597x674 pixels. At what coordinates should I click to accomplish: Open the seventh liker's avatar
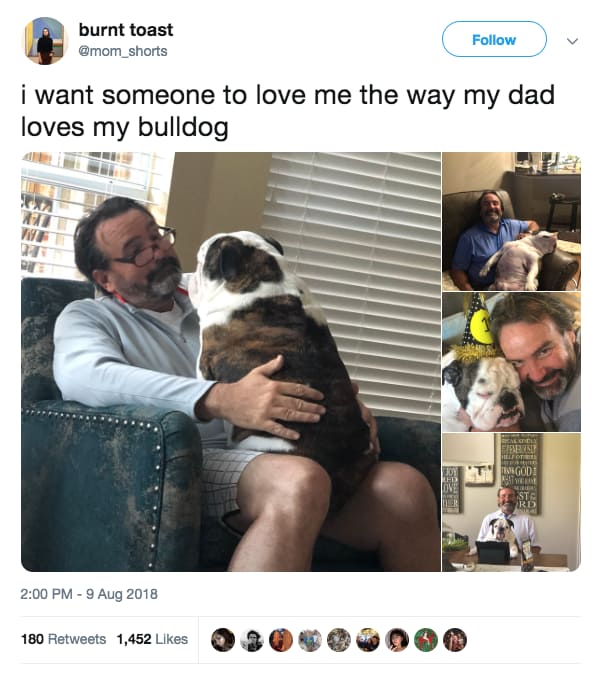(397, 640)
